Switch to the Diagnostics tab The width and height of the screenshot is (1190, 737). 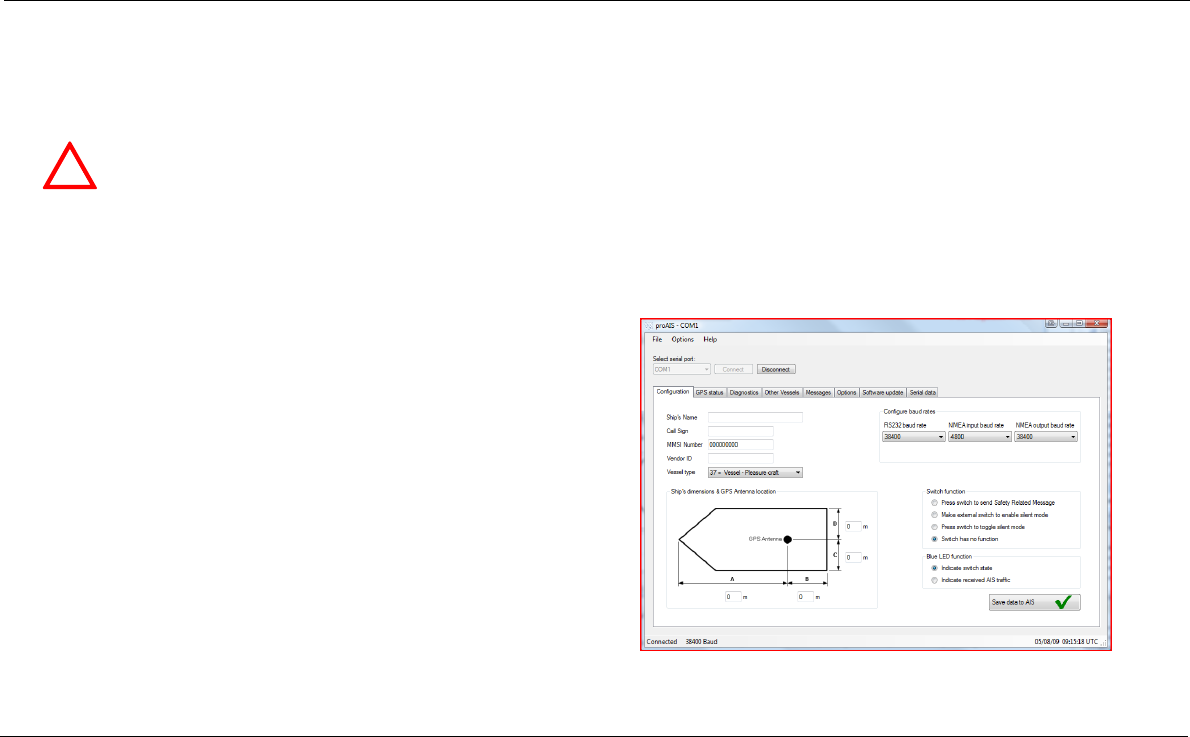click(x=744, y=392)
